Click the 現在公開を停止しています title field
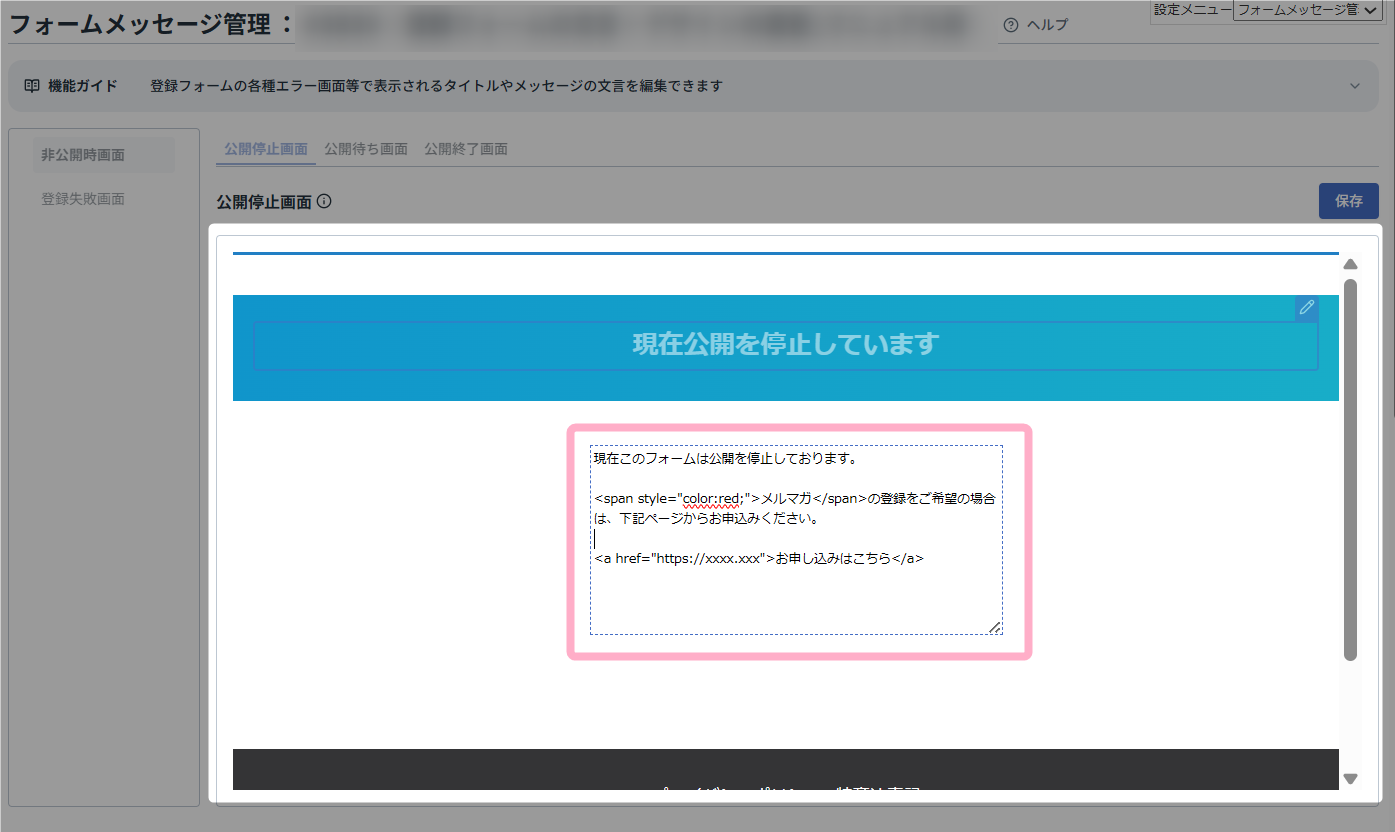The image size is (1395, 832). [785, 345]
